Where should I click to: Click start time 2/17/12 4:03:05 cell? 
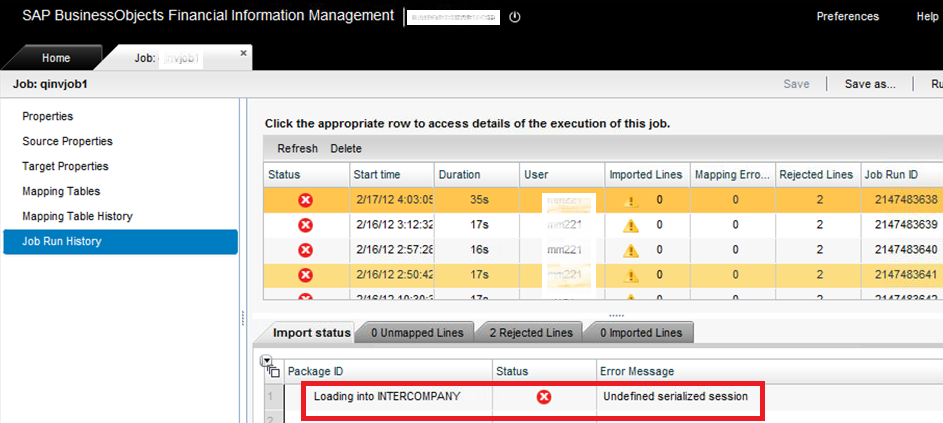pyautogui.click(x=393, y=200)
